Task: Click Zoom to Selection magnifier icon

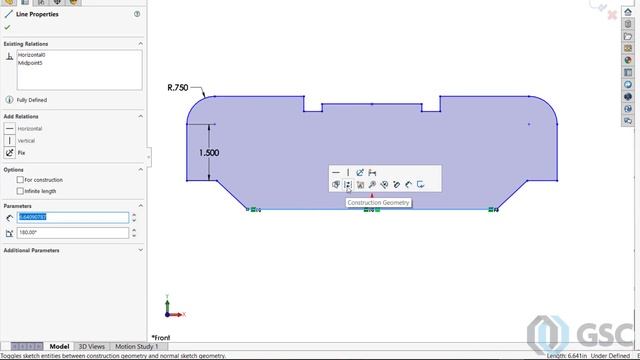Action: pos(372,185)
